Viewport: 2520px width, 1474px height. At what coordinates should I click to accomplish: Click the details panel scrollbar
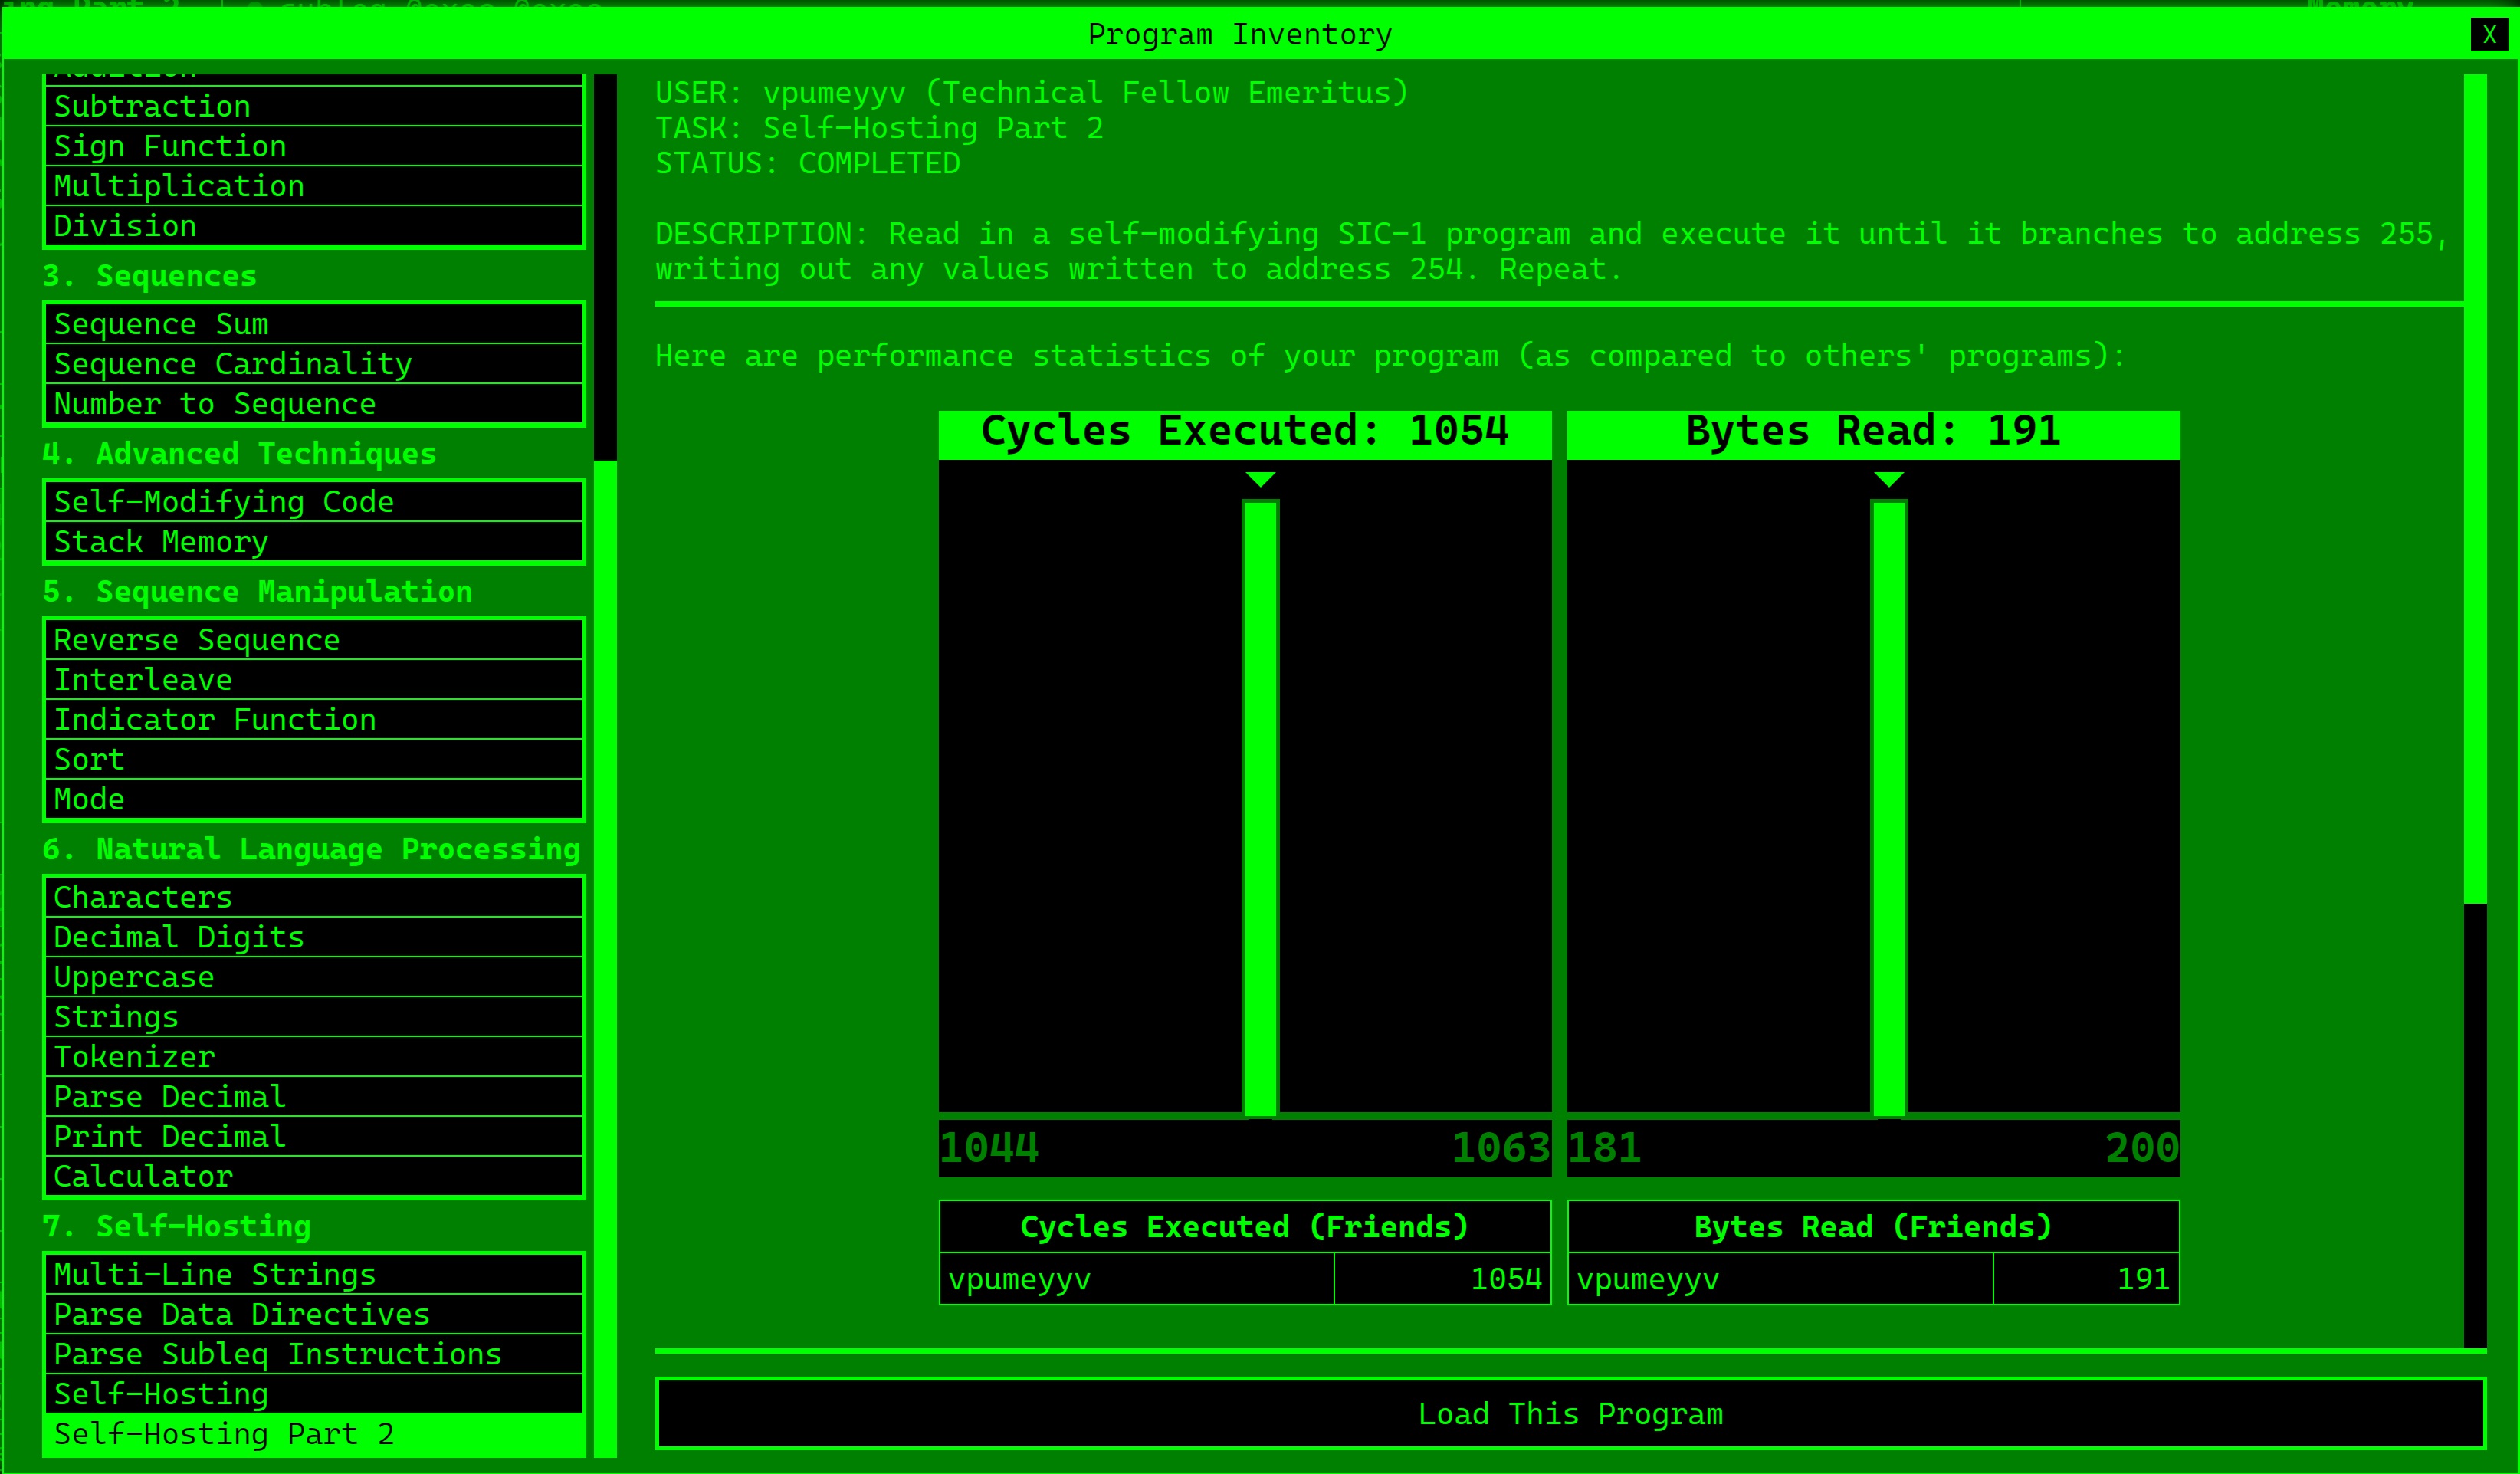point(2474,490)
